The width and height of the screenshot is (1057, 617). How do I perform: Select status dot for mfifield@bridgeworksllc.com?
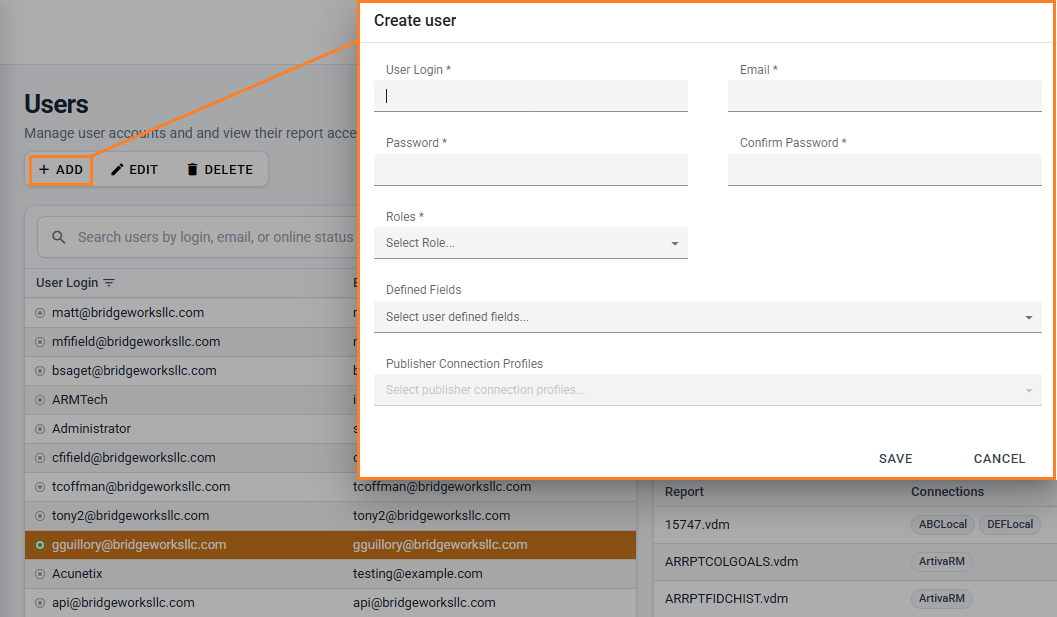point(40,342)
